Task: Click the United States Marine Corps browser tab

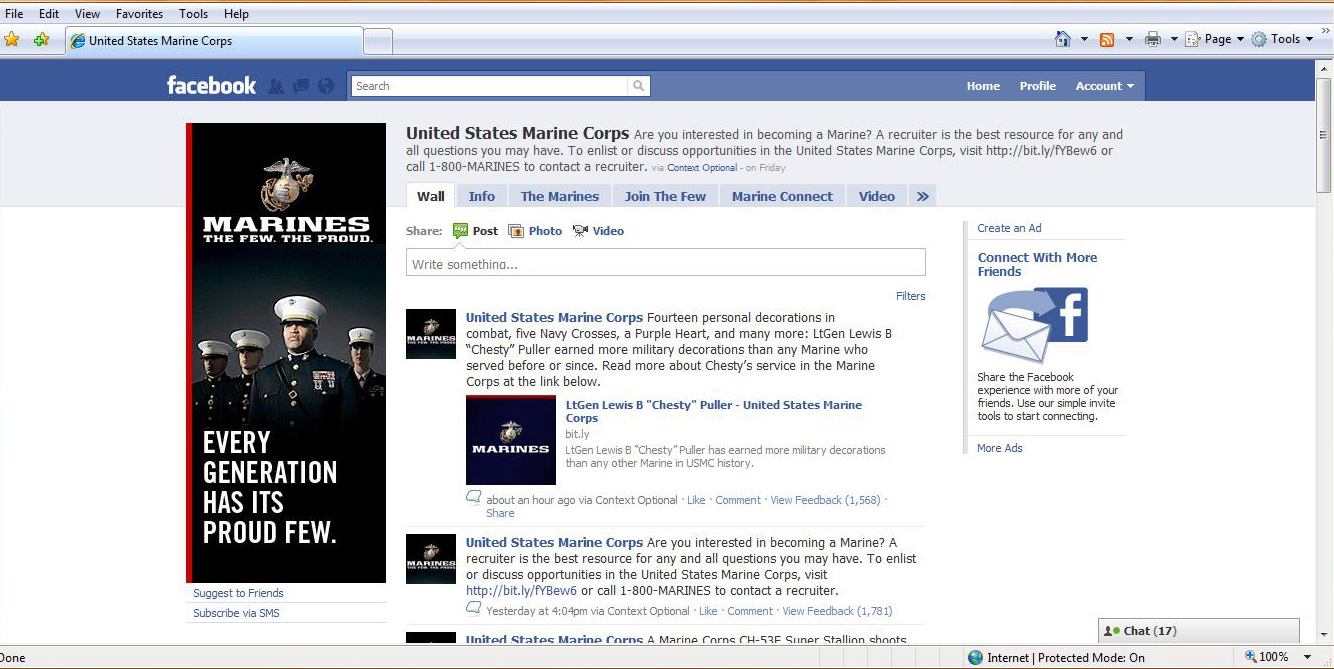Action: point(214,41)
